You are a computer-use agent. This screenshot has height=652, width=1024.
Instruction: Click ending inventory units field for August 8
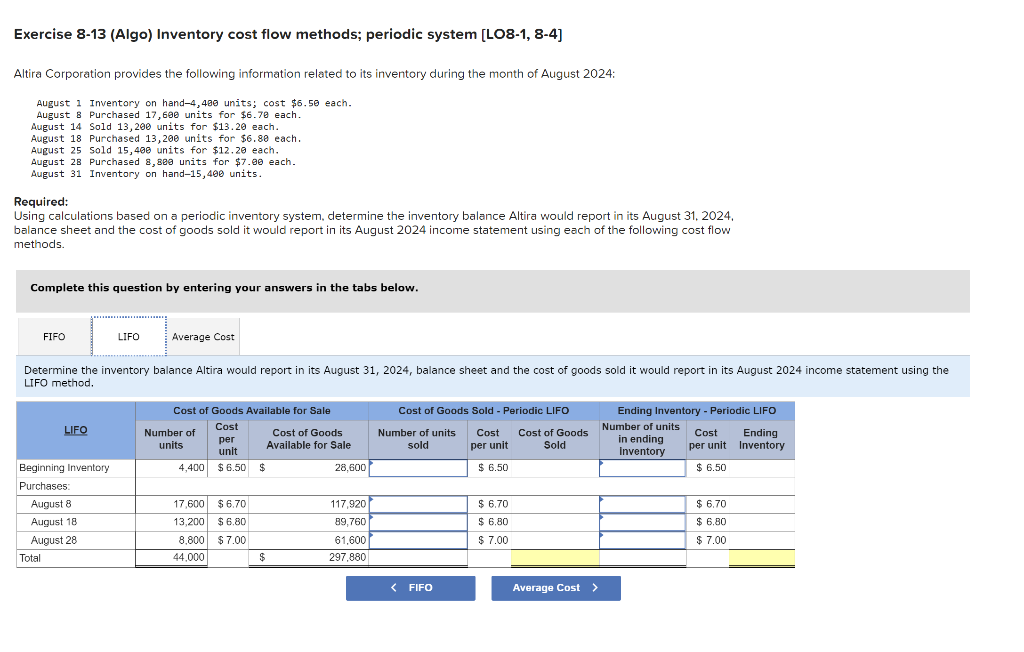642,503
